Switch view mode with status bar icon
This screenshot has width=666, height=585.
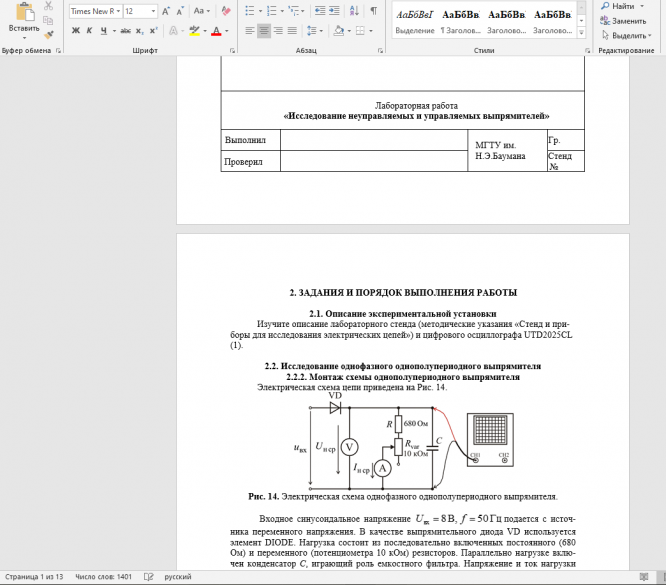[644, 577]
